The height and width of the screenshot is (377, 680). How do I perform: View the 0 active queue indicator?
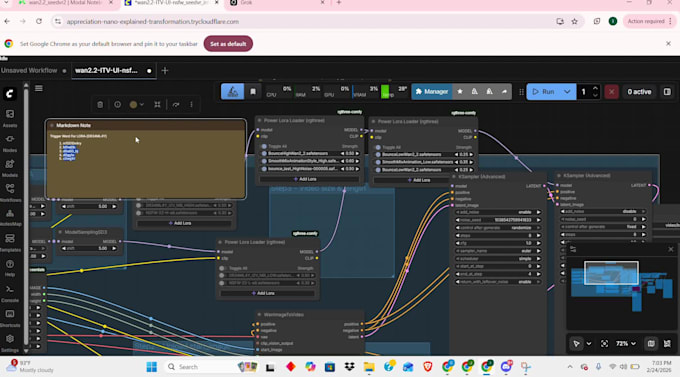tap(639, 92)
